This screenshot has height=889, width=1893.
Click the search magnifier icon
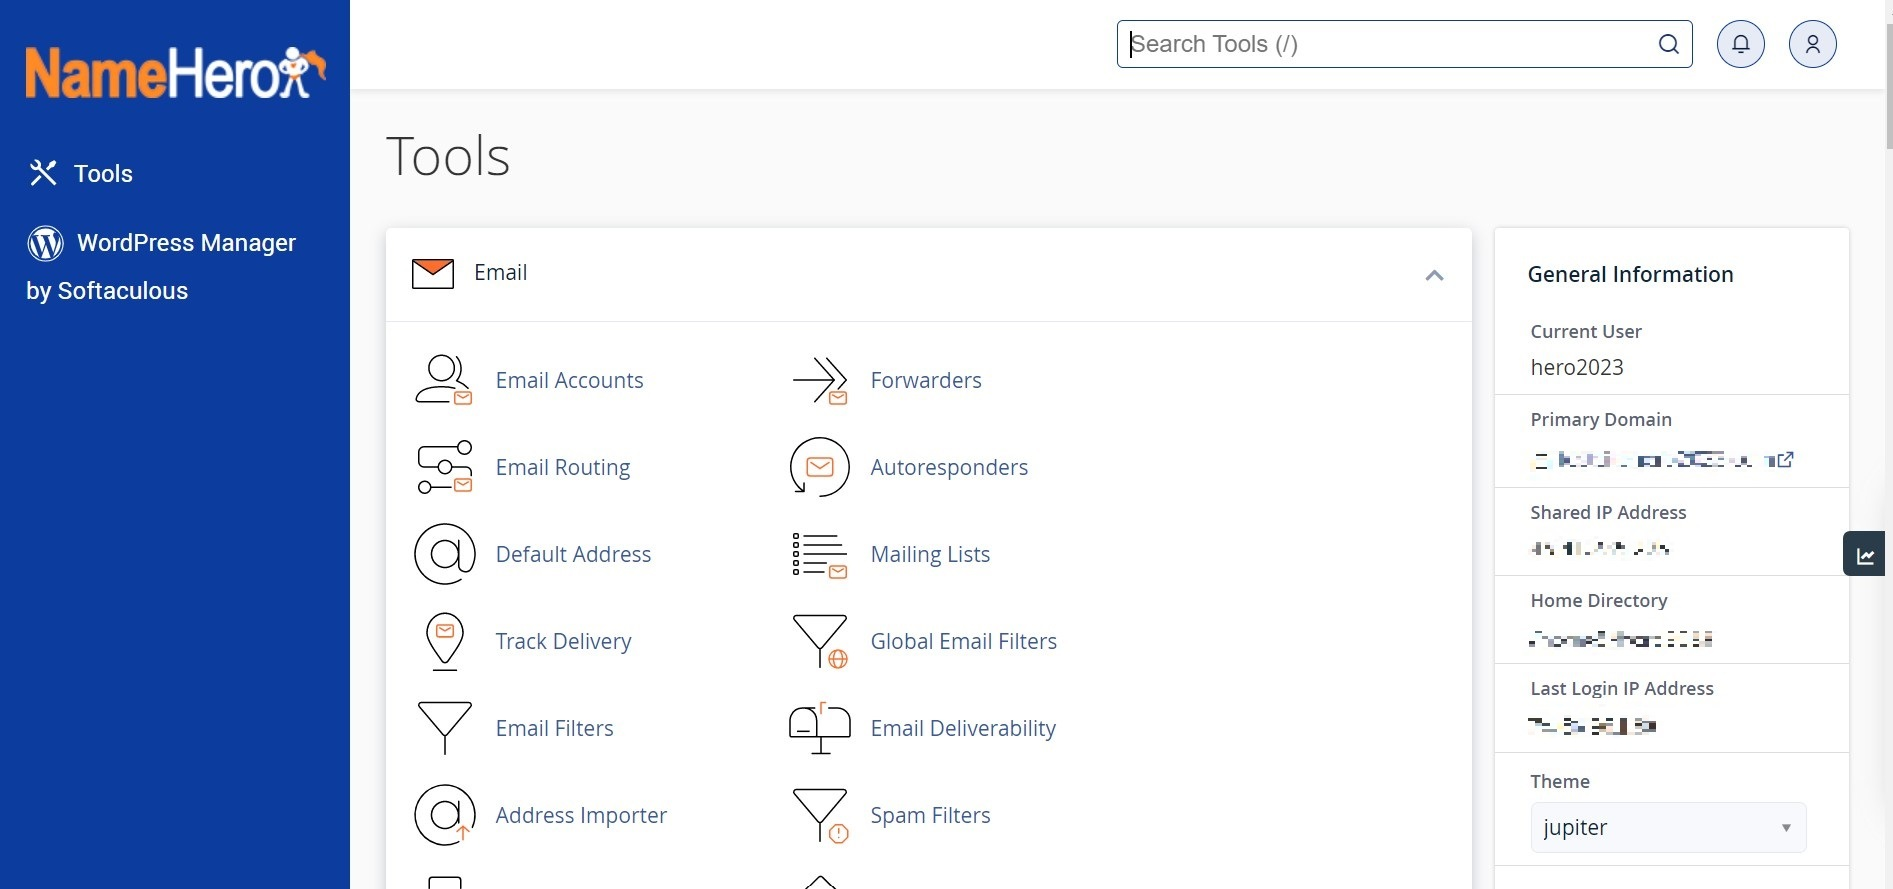tap(1669, 44)
